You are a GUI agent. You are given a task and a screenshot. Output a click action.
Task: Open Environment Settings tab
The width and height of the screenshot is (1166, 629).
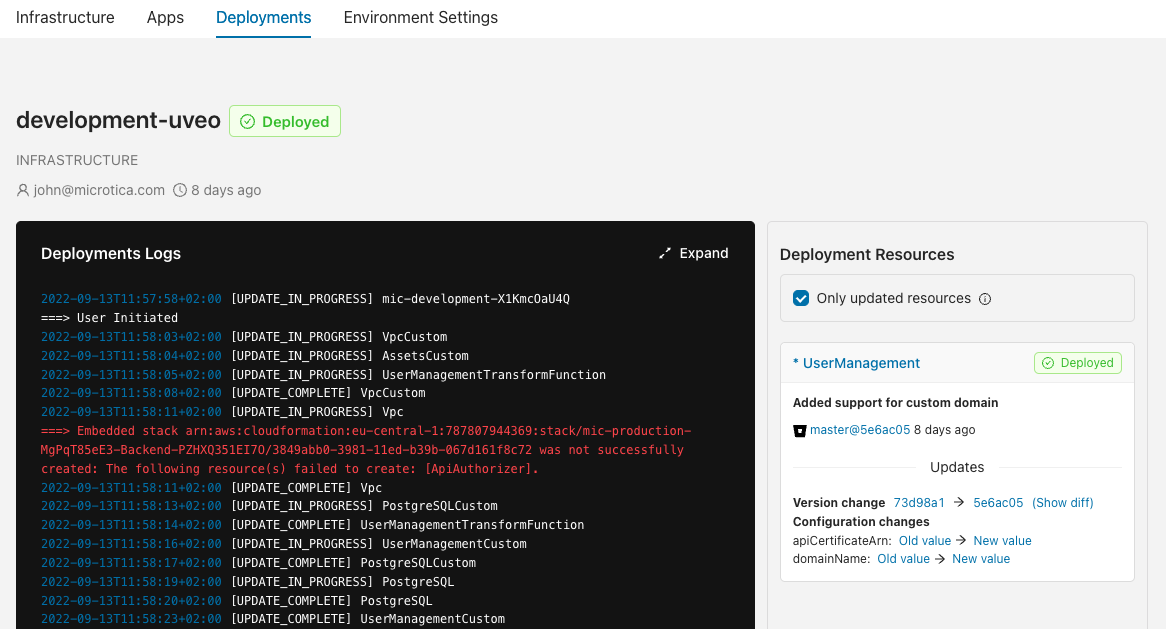coord(420,17)
